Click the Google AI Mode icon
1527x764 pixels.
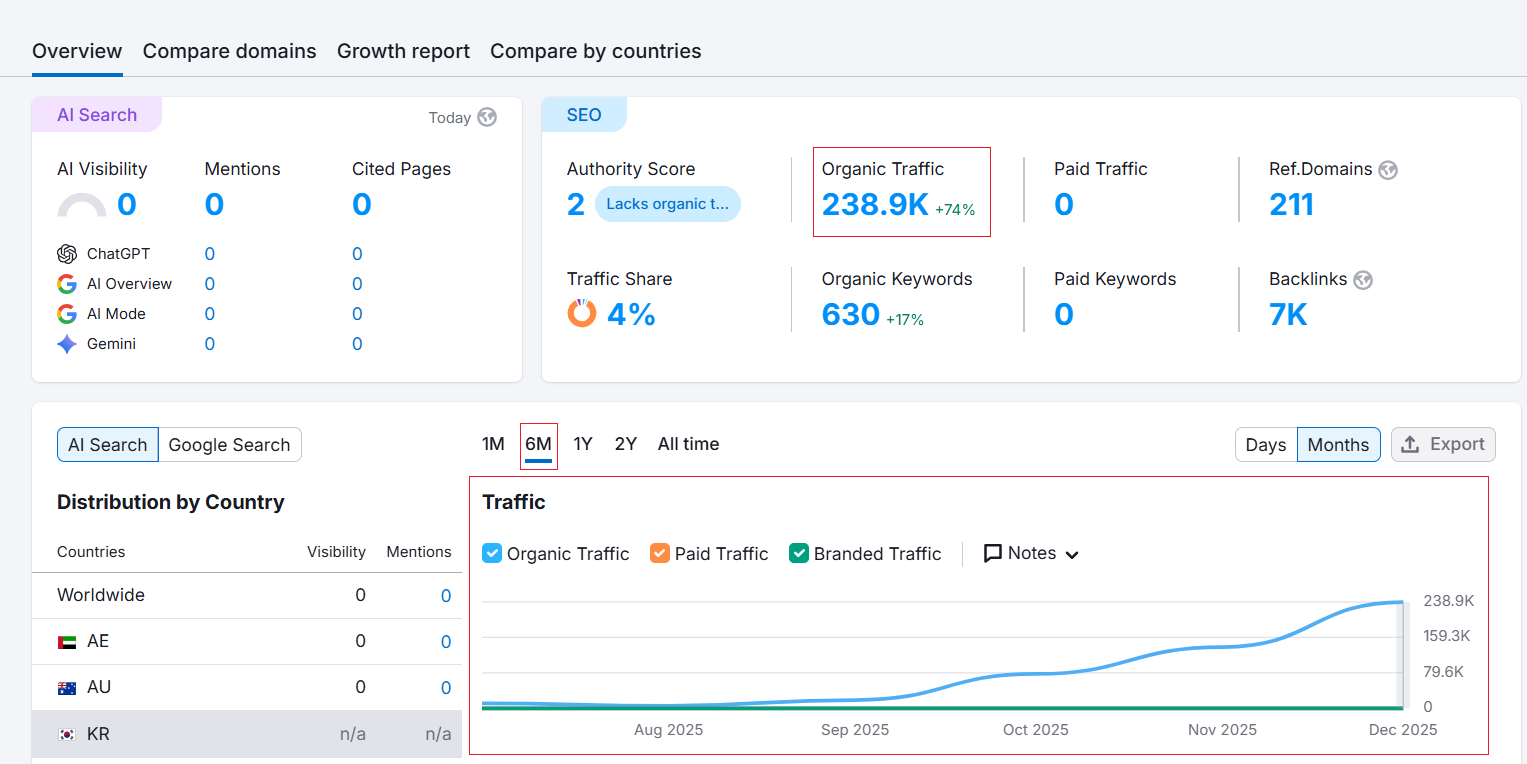(67, 314)
